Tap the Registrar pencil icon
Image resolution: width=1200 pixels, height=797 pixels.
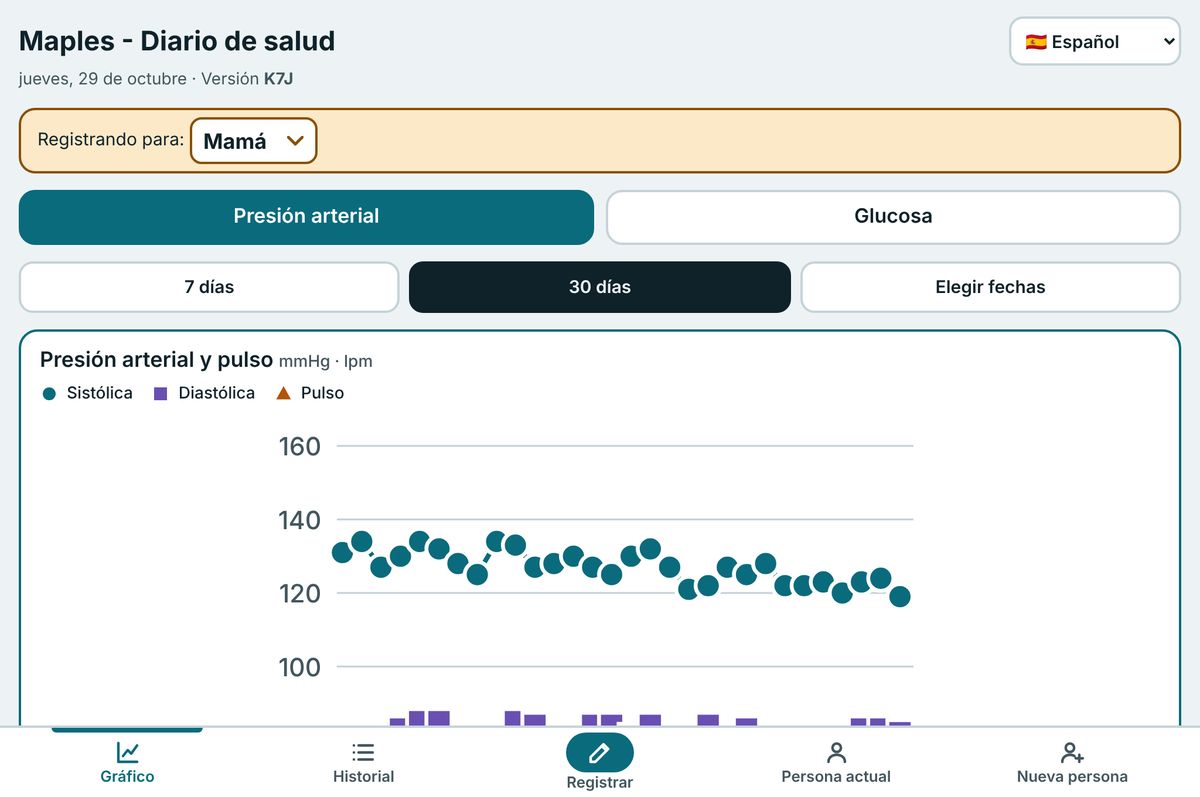[600, 752]
